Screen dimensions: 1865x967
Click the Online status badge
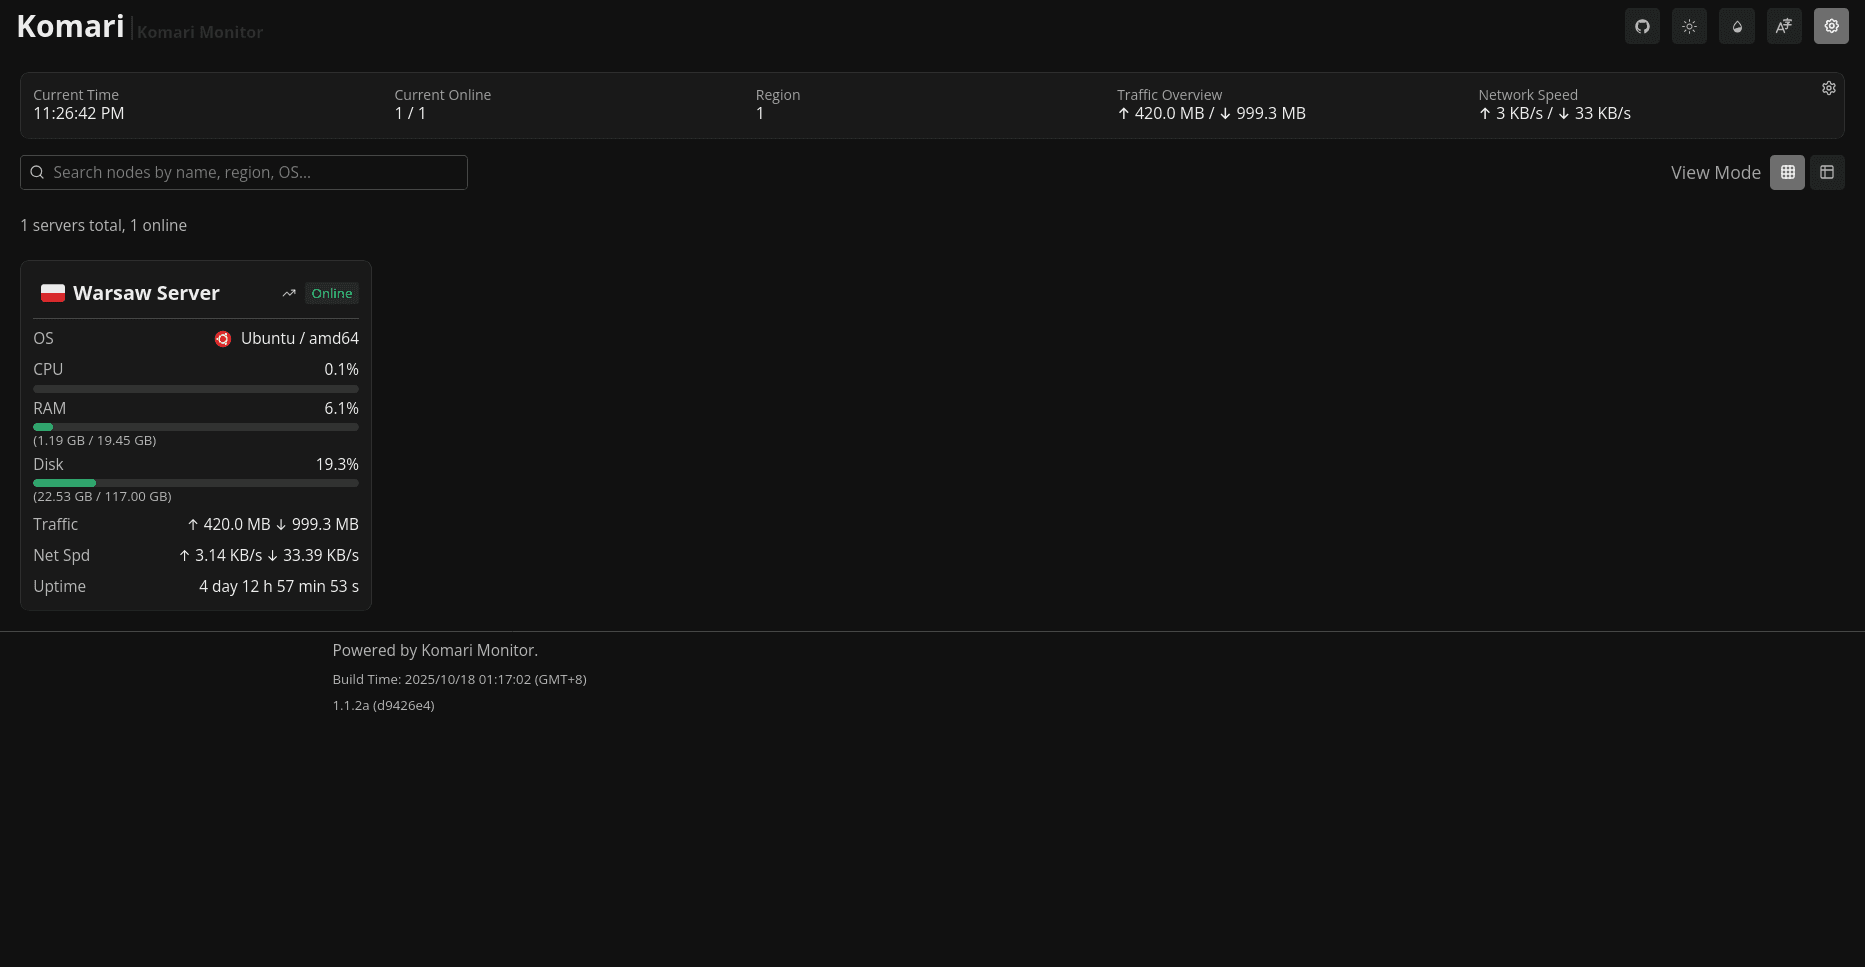click(x=331, y=293)
